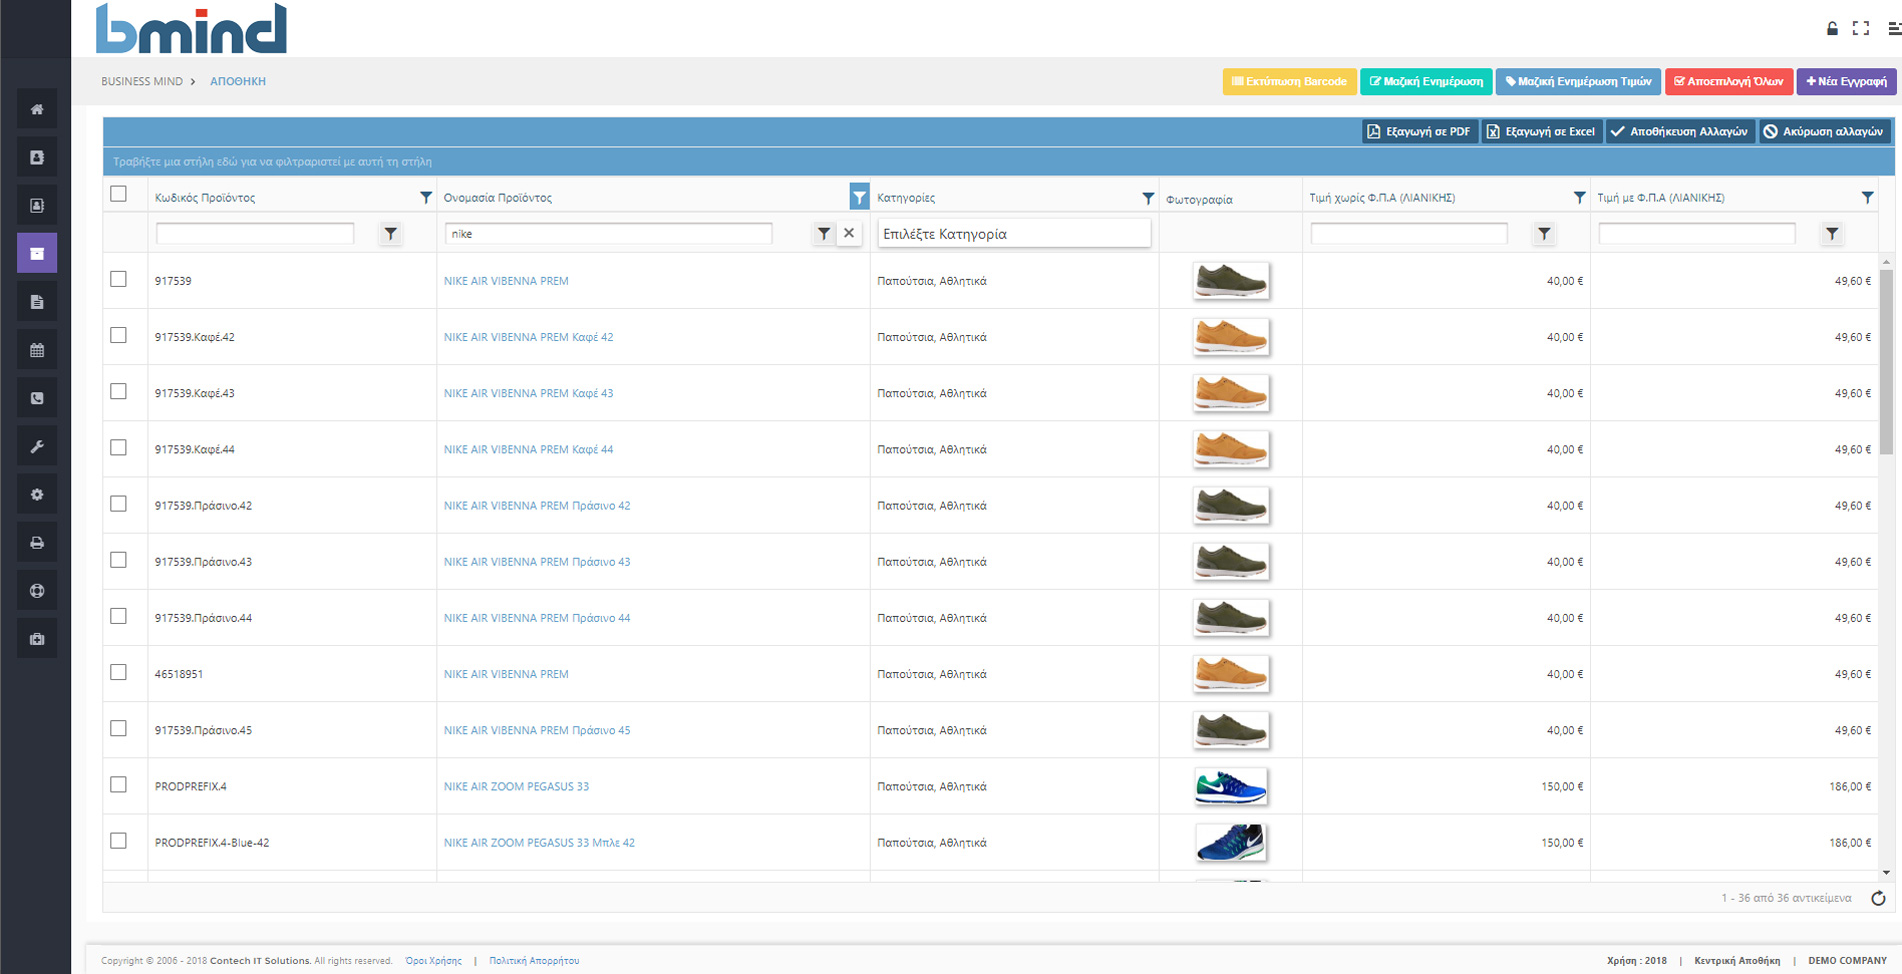Open the right-side menu lines icon

(1894, 28)
